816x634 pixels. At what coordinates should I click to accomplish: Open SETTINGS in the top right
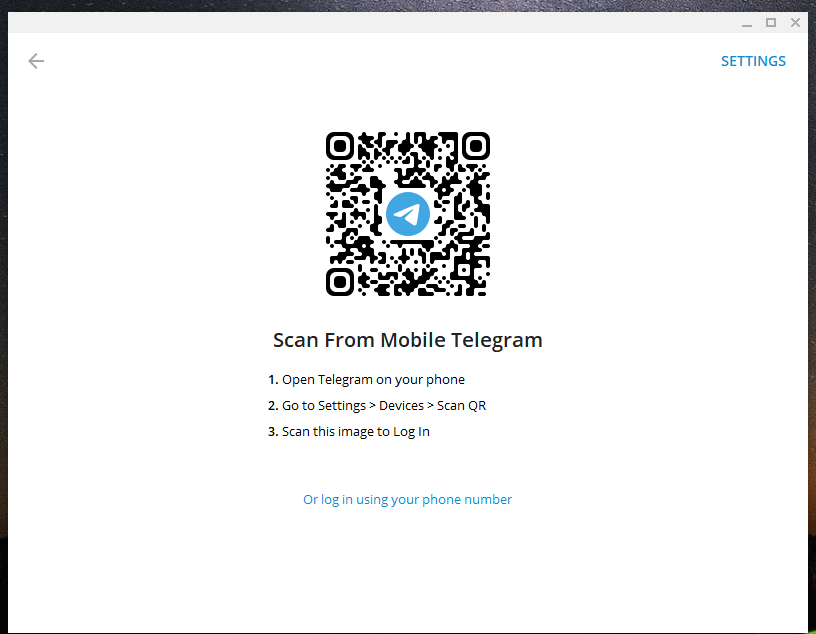pyautogui.click(x=753, y=61)
